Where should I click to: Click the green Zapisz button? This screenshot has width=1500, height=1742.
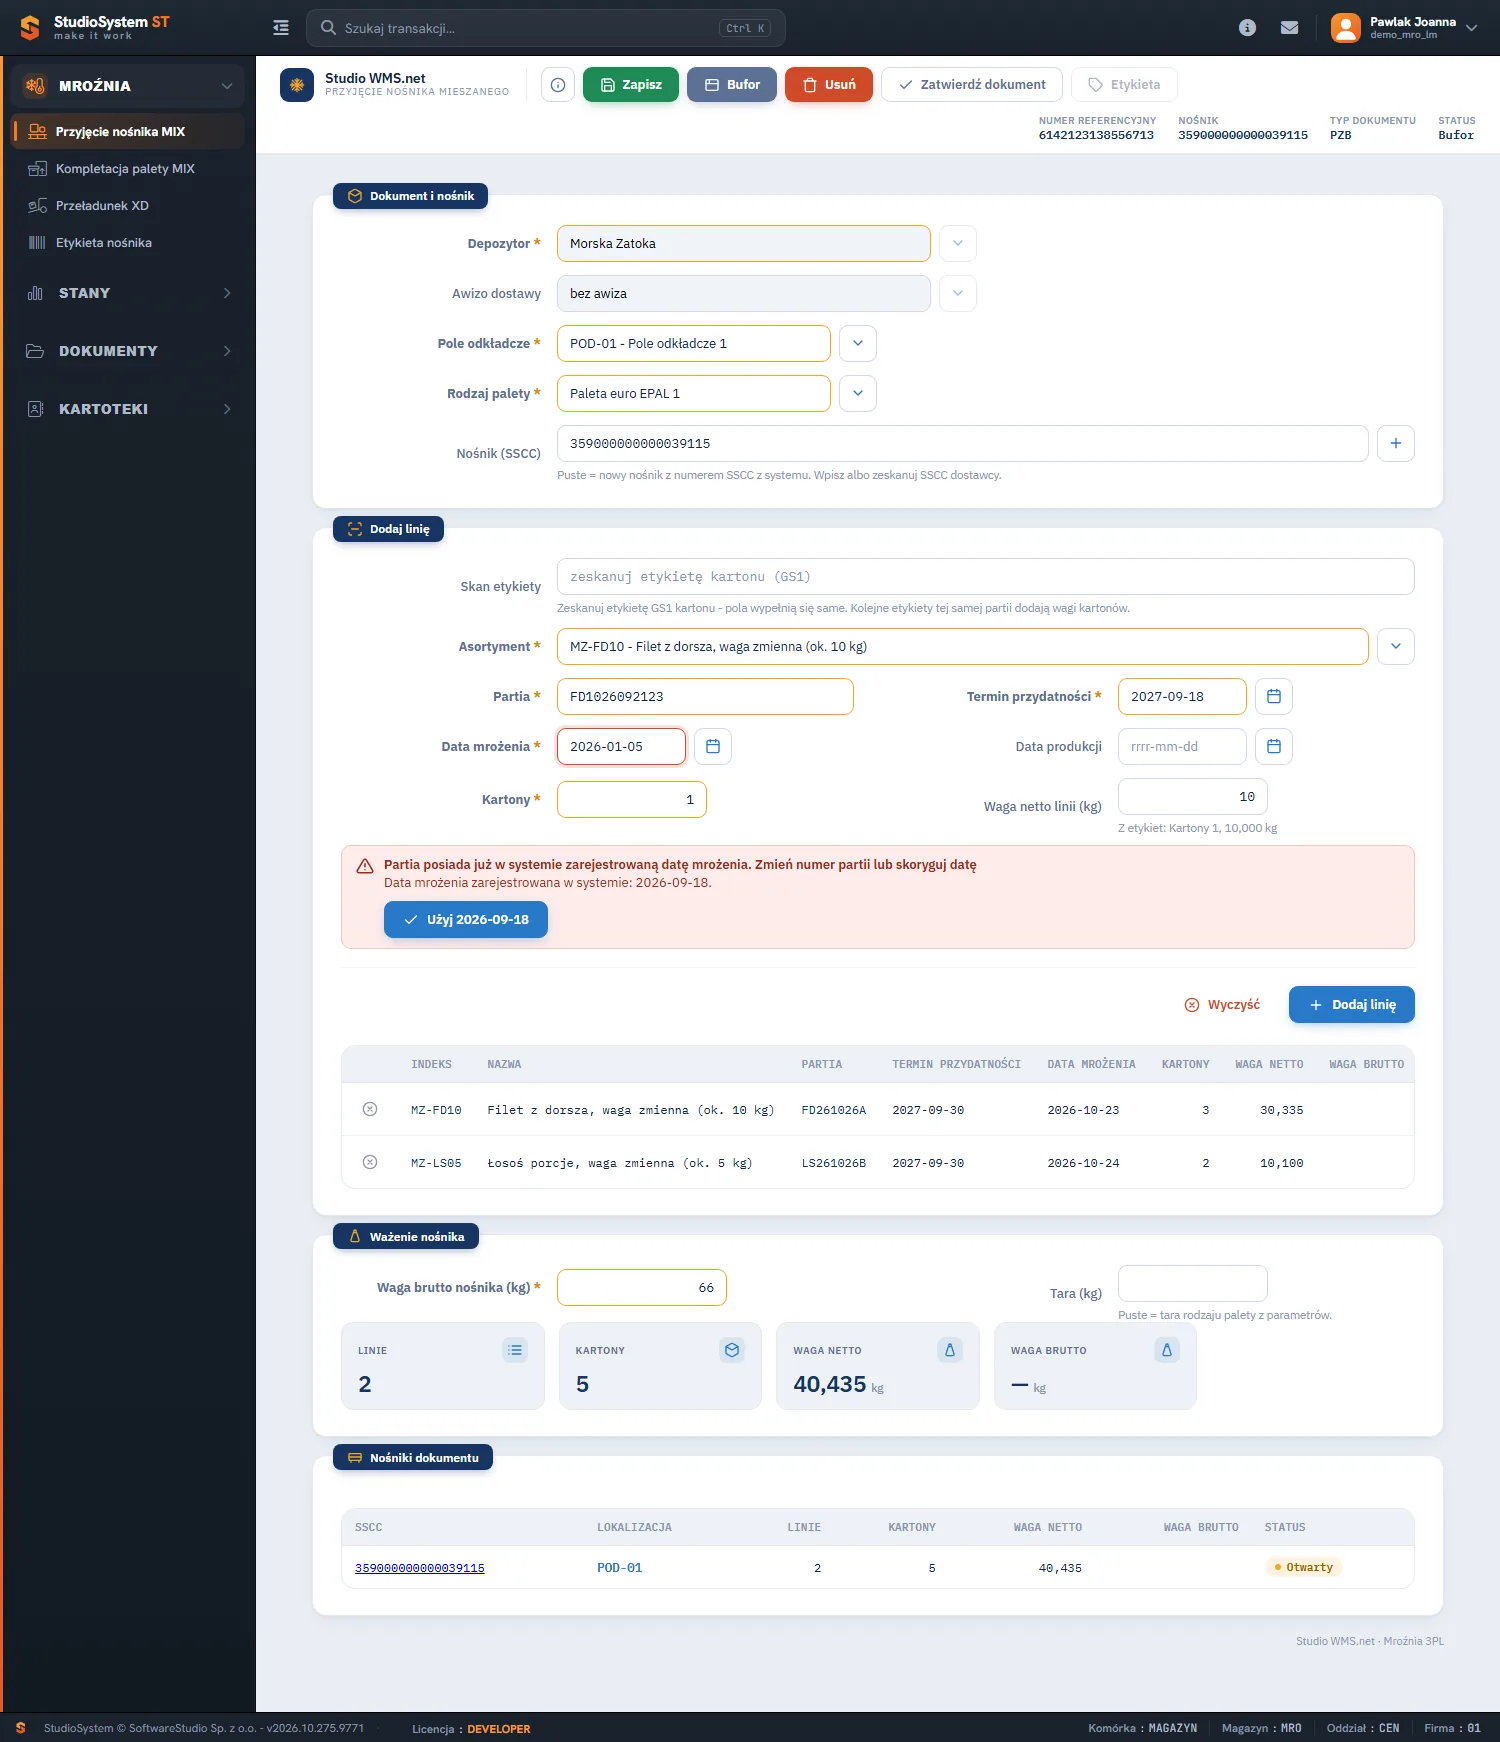(631, 85)
